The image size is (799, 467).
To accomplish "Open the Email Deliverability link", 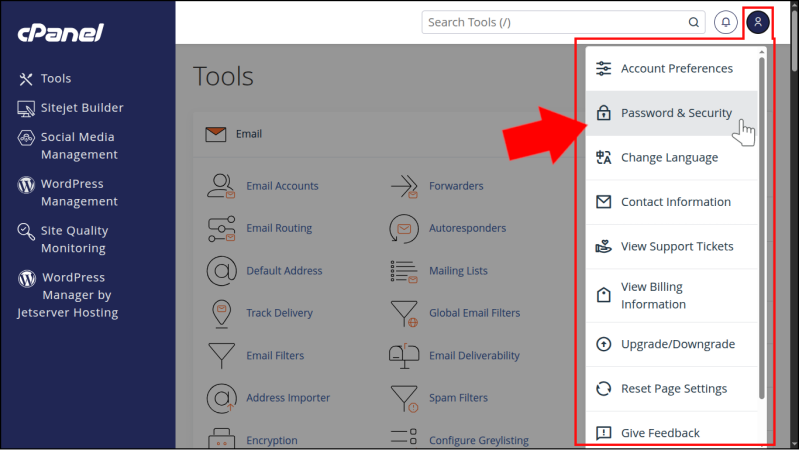I will click(x=474, y=355).
